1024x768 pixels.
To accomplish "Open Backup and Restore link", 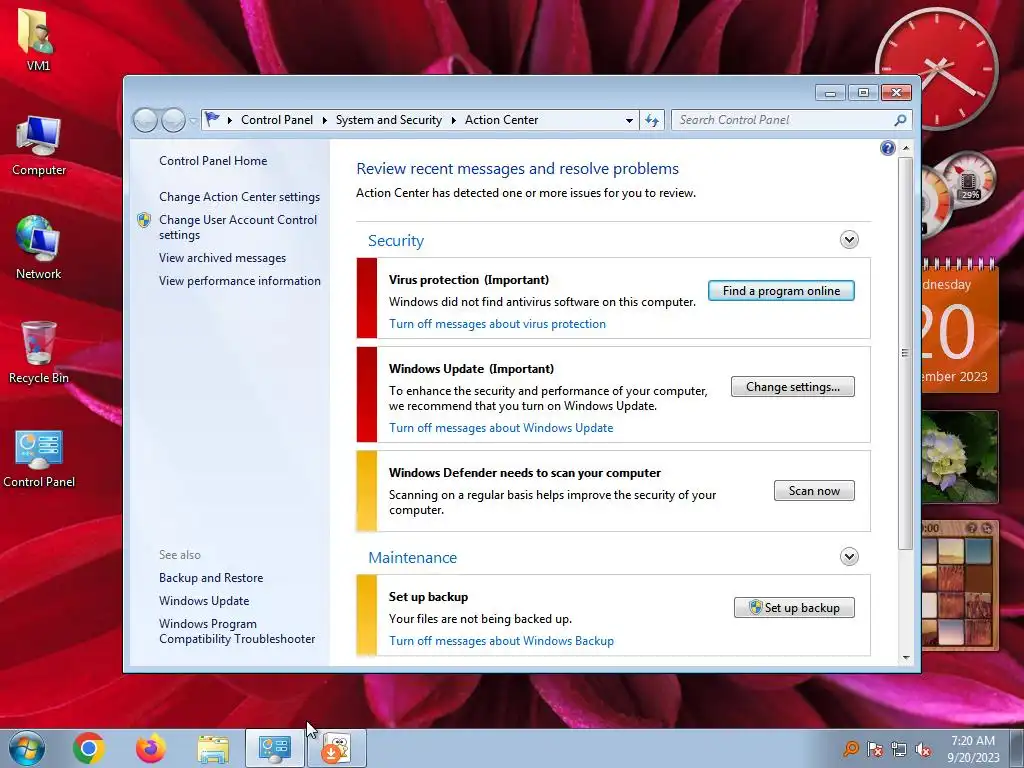I will [211, 578].
